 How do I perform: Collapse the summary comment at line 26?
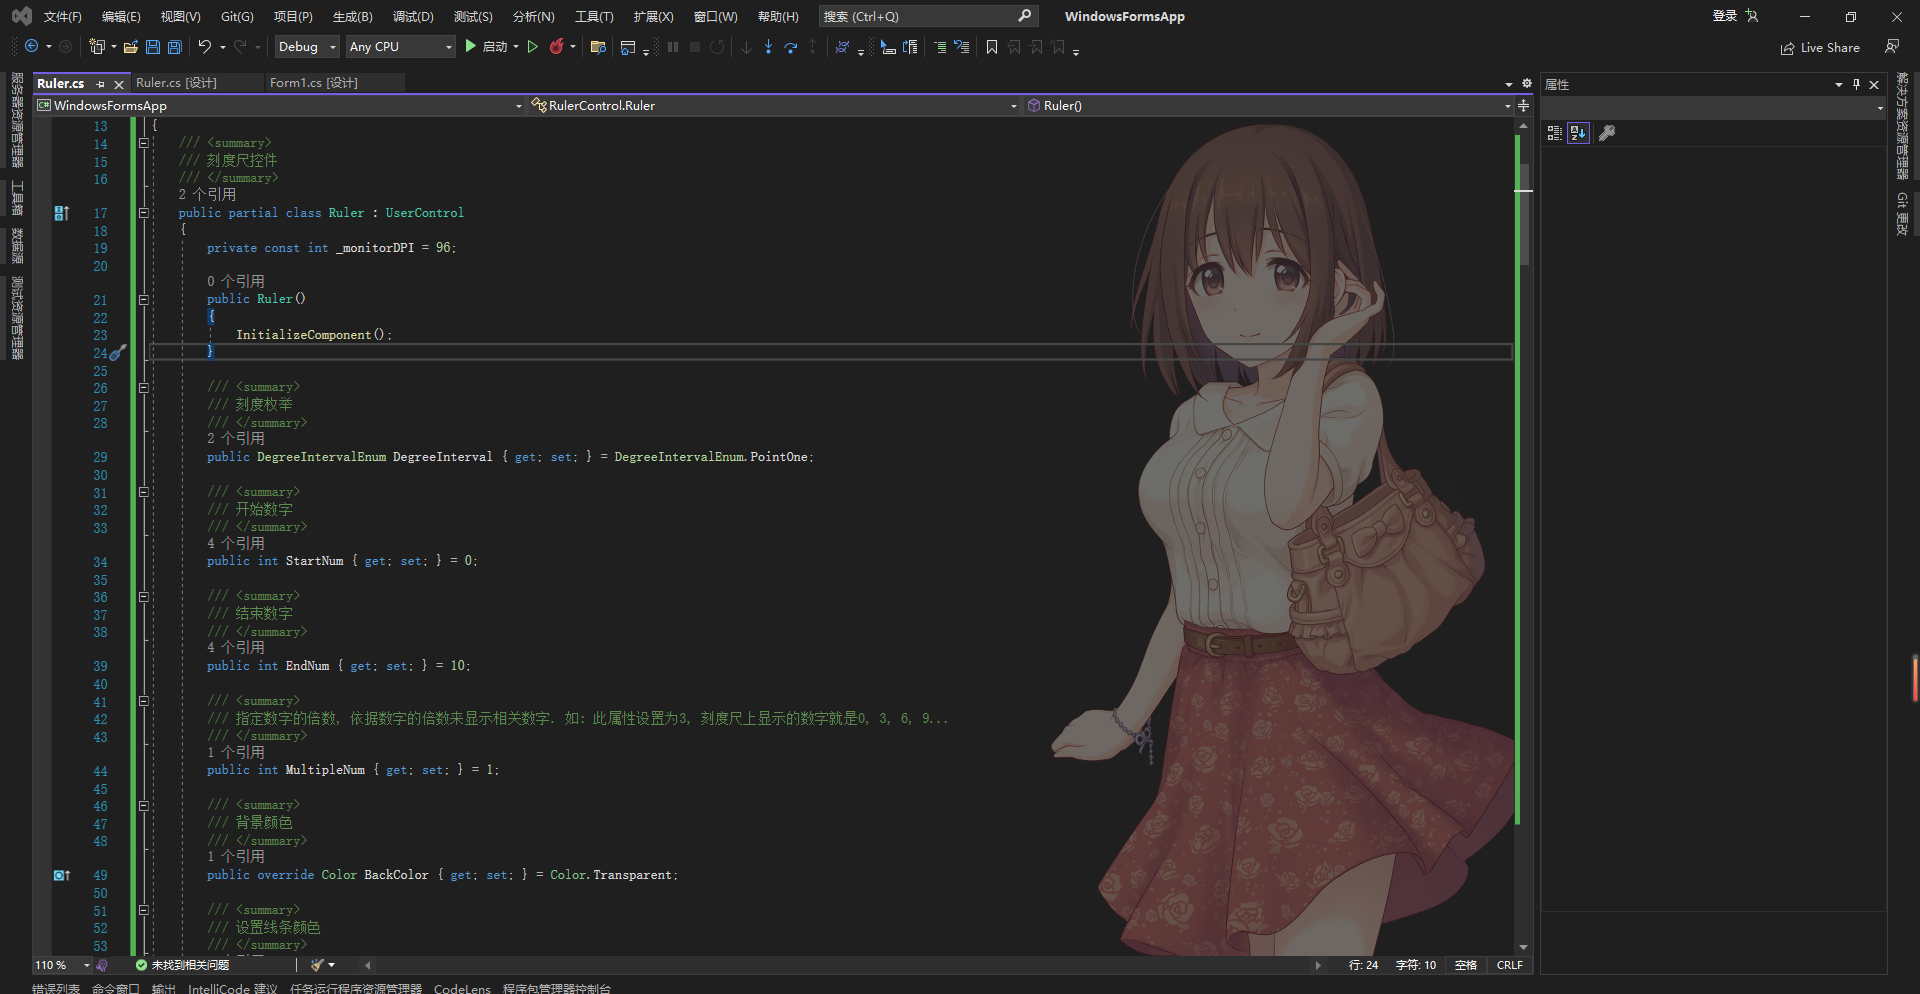144,388
